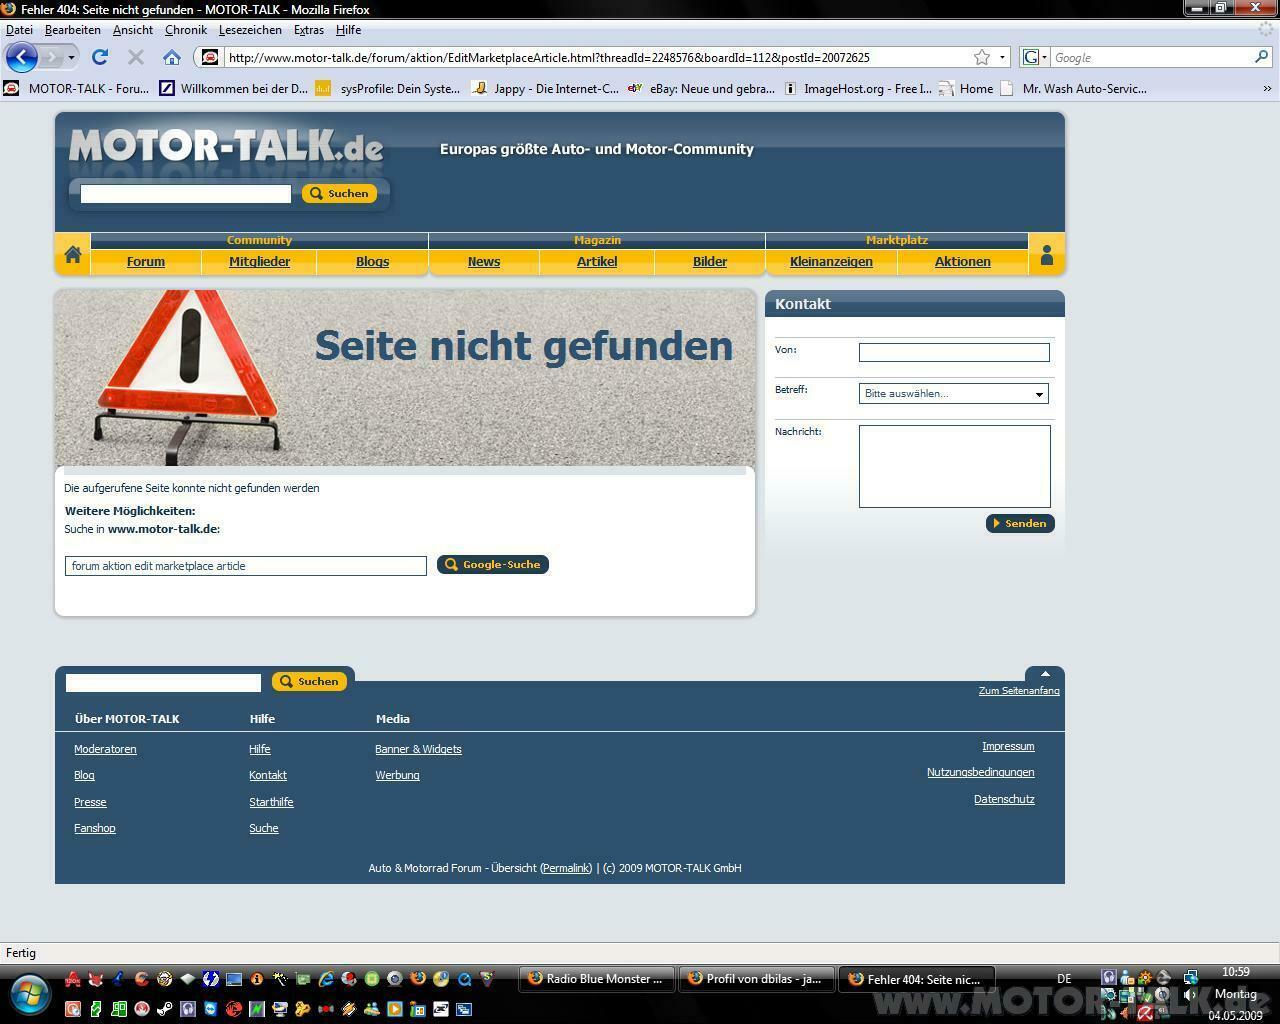Focus the header site search field

pyautogui.click(x=186, y=194)
